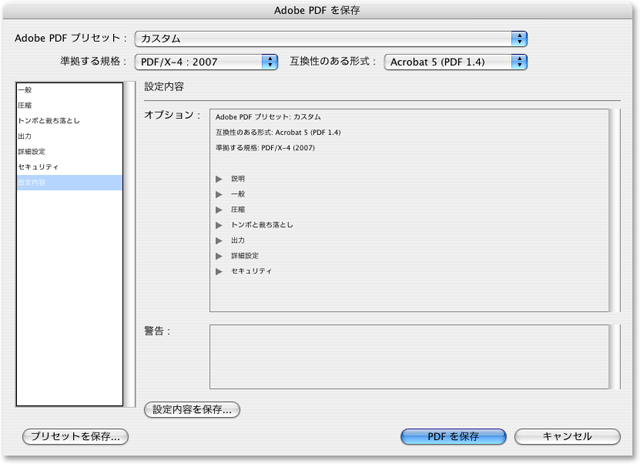
Task: Open the 互換性のある形式 Acrobat 5 dropdown
Action: point(455,62)
